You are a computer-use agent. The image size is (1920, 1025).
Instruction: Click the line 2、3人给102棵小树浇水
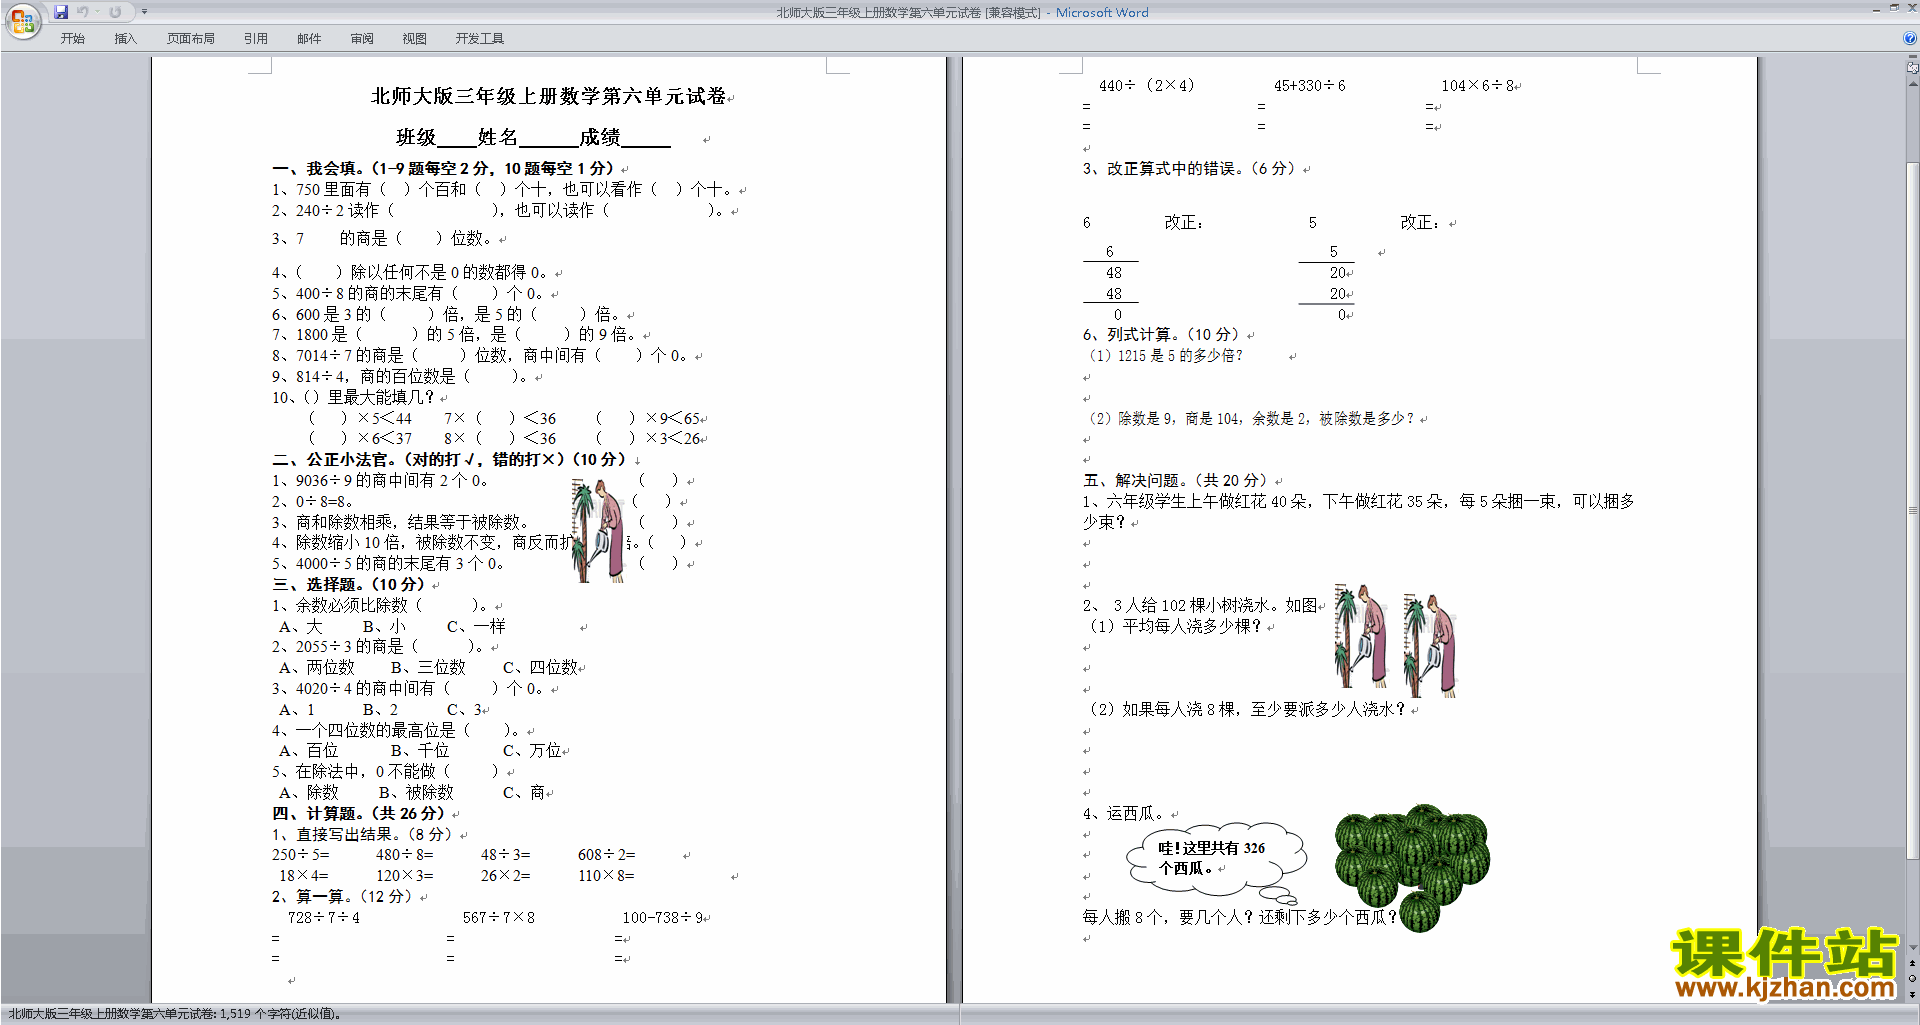1200,605
